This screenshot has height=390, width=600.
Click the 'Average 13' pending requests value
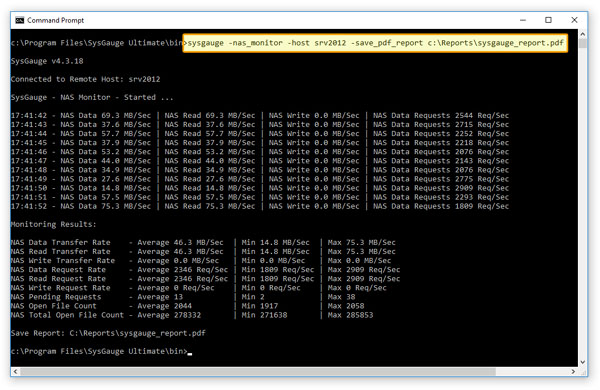[160, 297]
